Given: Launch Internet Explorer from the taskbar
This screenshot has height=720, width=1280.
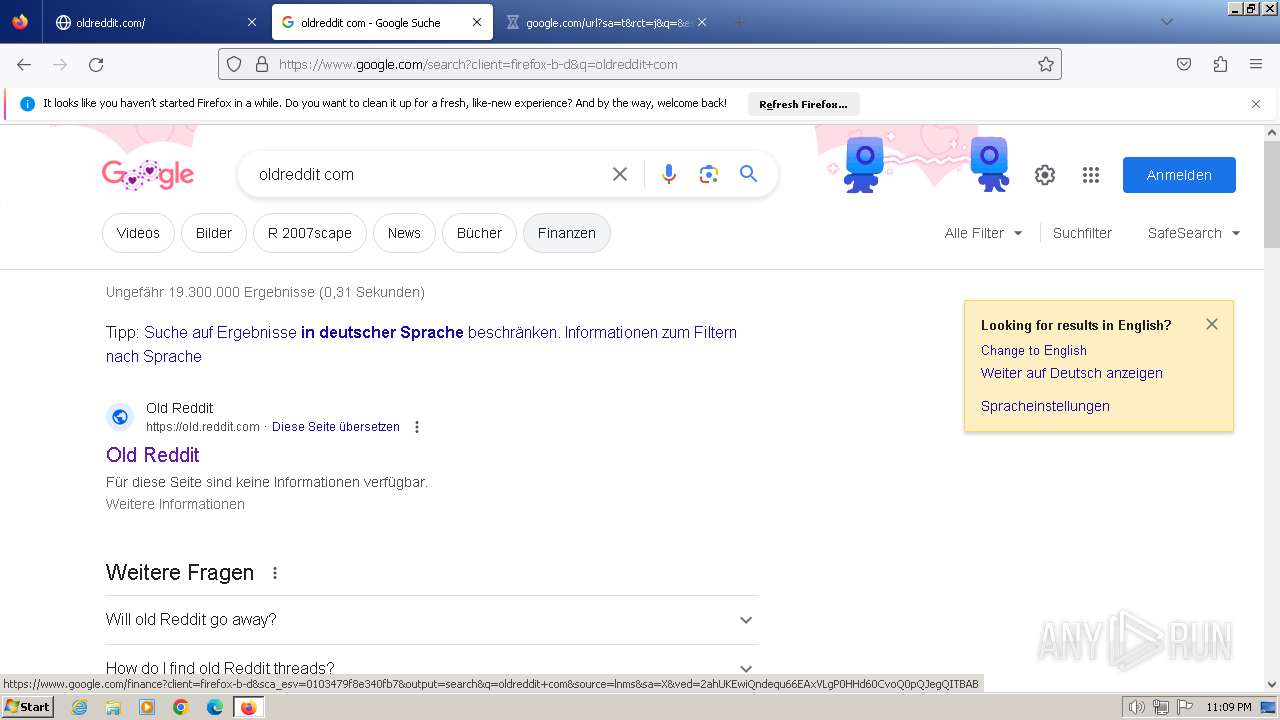Looking at the screenshot, I should coord(79,707).
